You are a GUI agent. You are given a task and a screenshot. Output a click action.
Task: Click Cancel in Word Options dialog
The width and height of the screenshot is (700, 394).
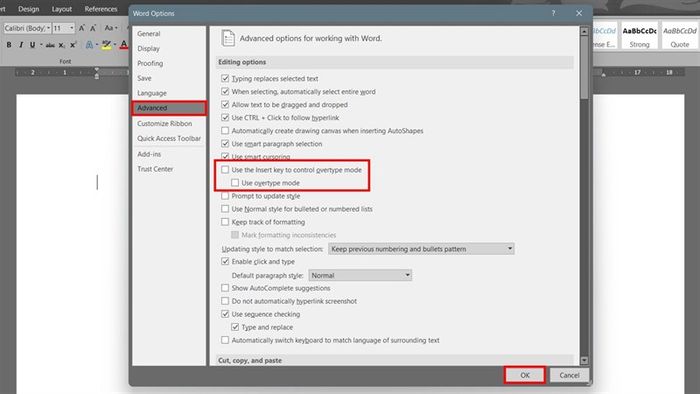click(x=569, y=375)
